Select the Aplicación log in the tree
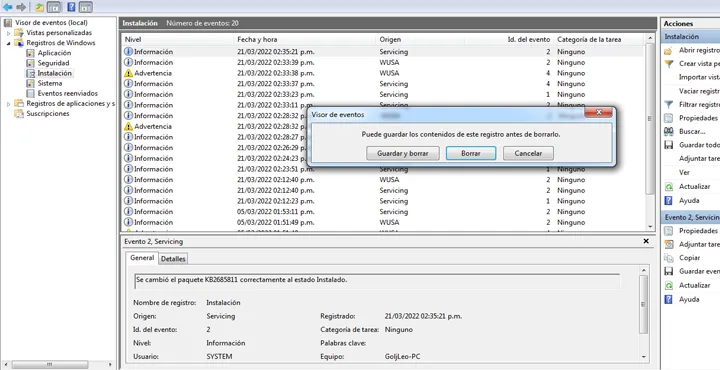Screen dimensions: 720x370 click(54, 53)
